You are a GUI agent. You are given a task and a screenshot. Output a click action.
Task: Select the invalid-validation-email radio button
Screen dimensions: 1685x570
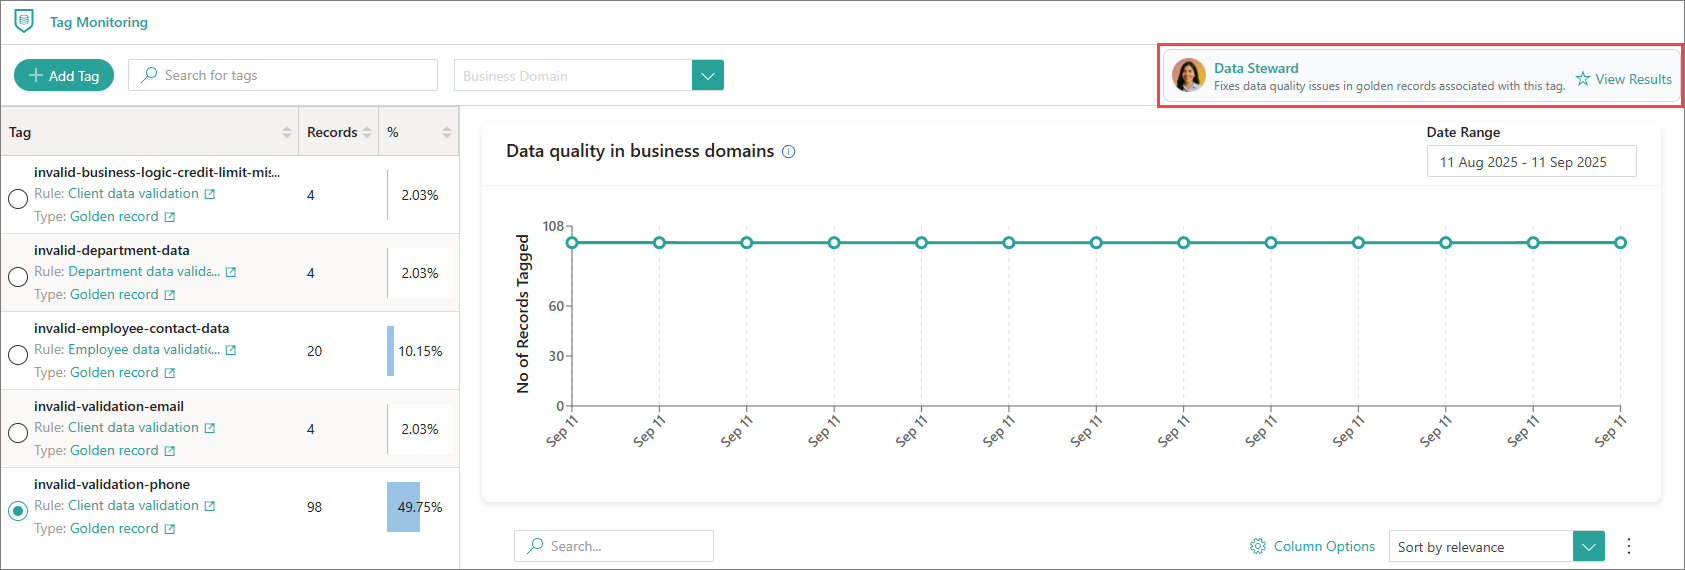point(18,433)
